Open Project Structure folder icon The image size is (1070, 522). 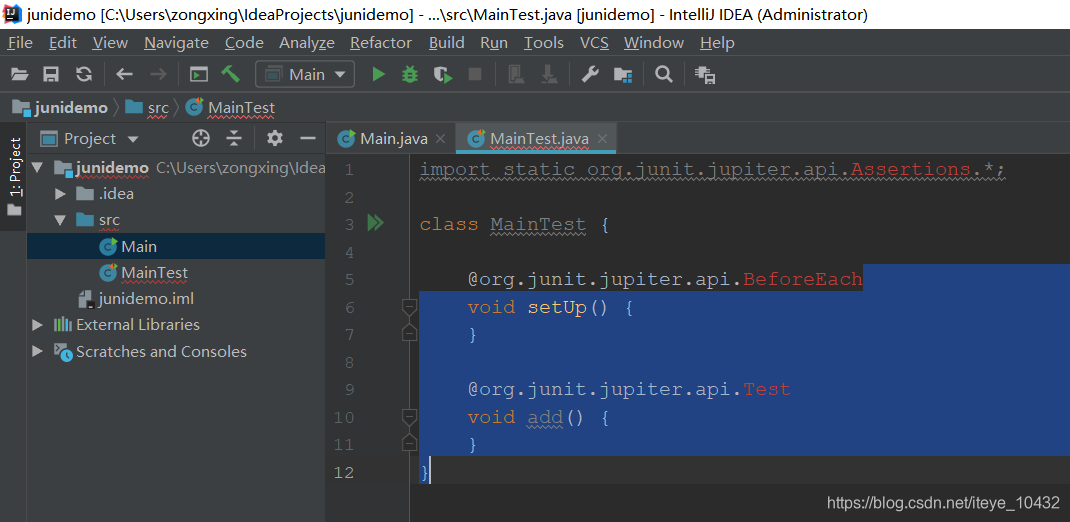pyautogui.click(x=622, y=74)
